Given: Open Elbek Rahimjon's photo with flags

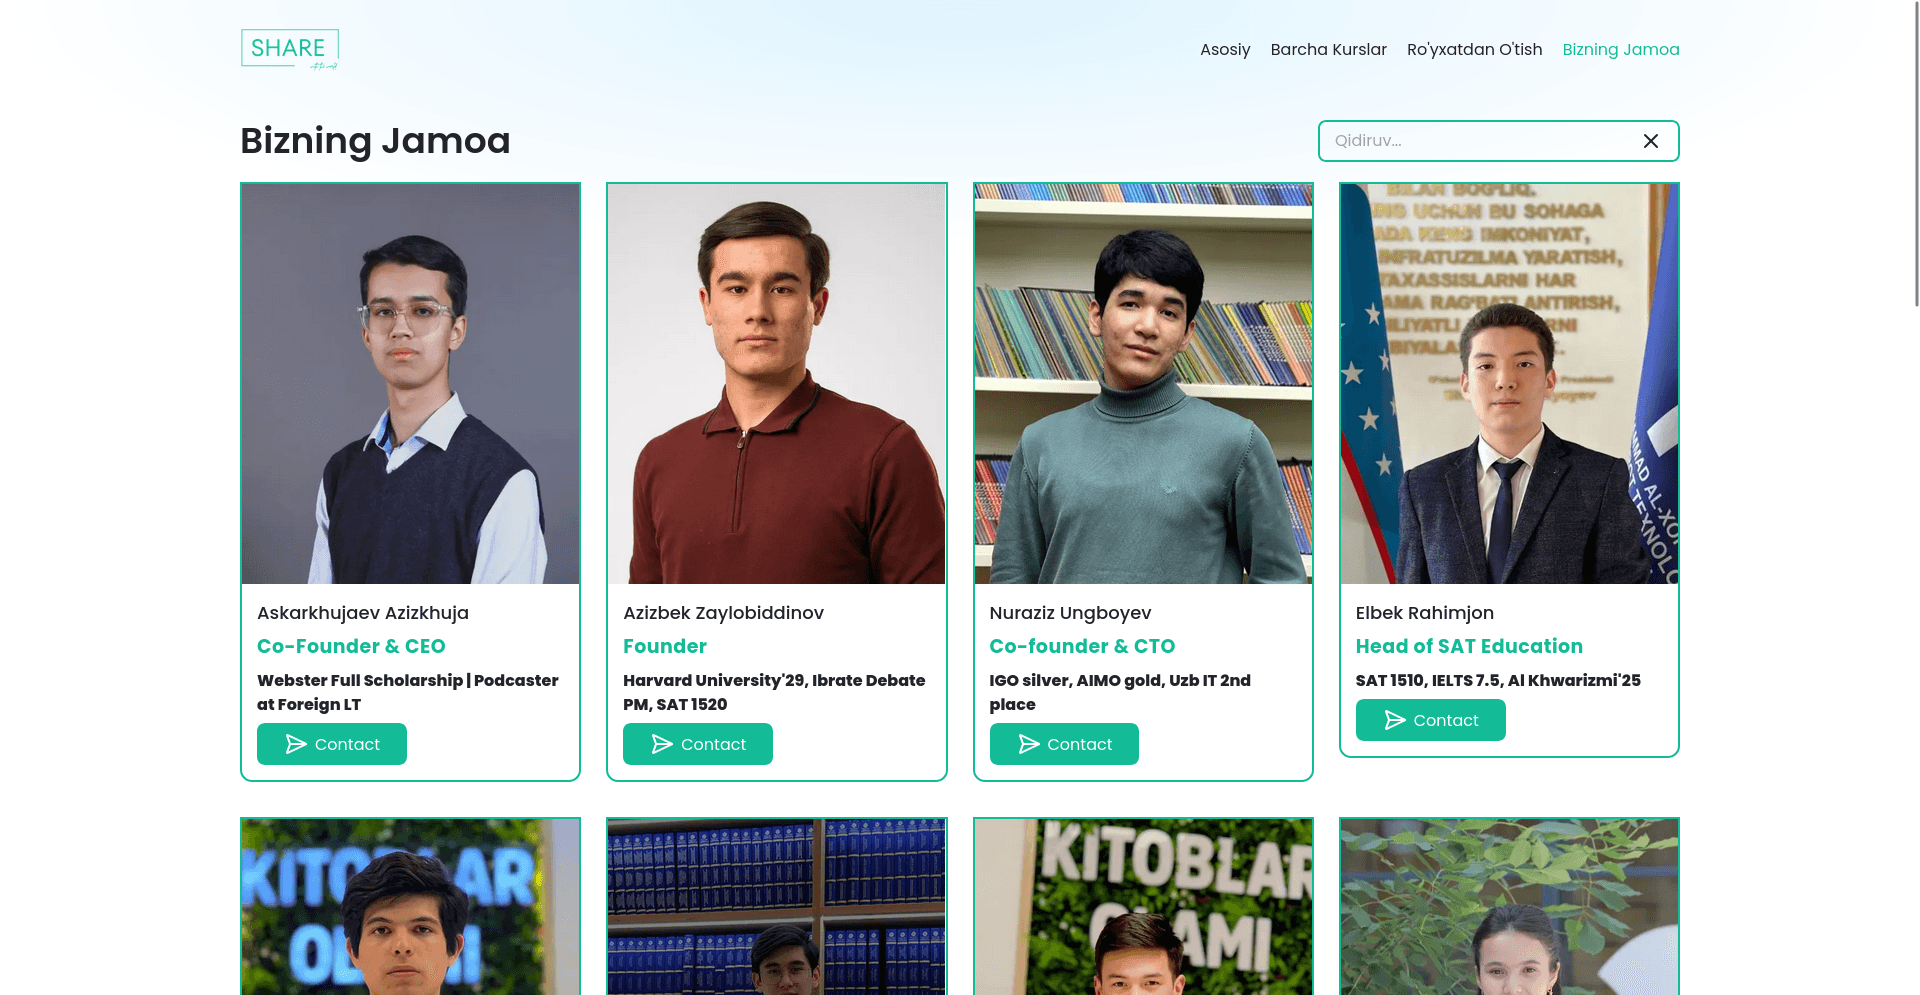Looking at the screenshot, I should click(x=1509, y=384).
